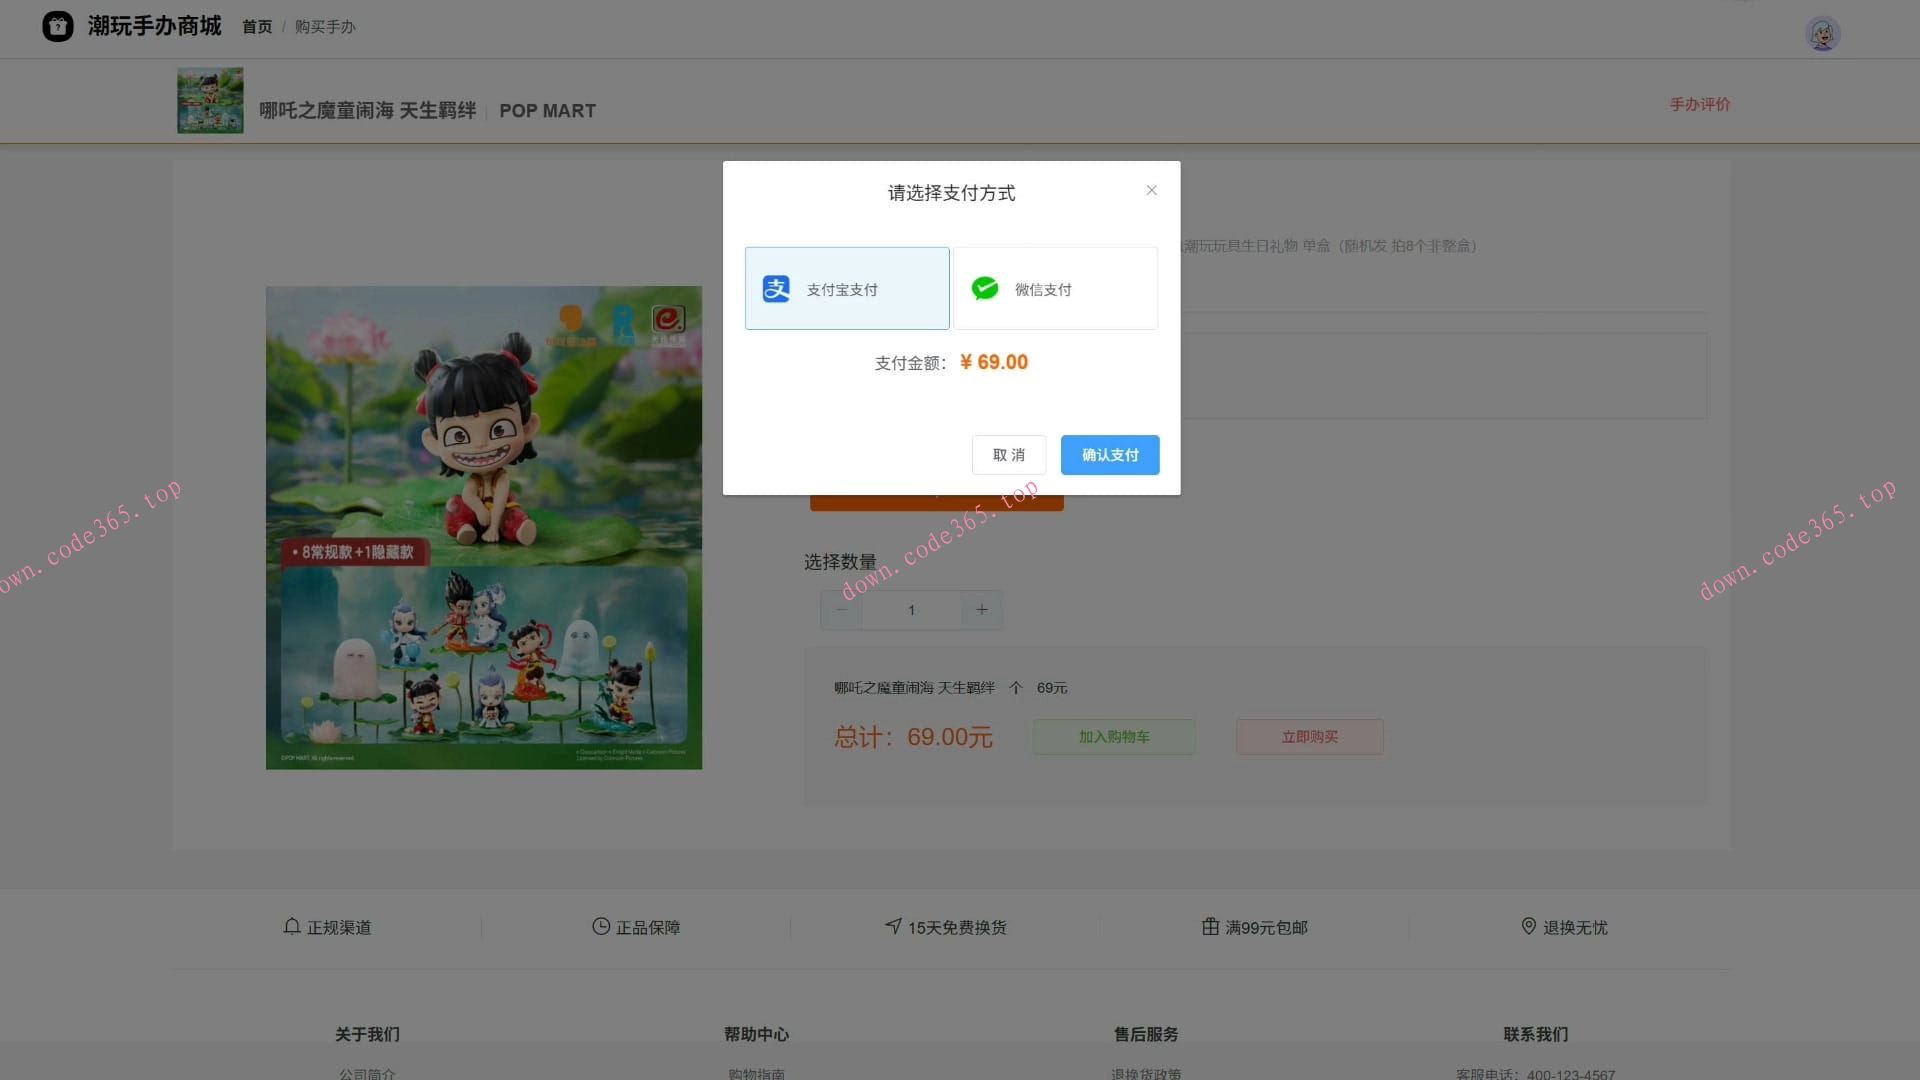Click the 确认支付 confirm payment button
This screenshot has width=1920, height=1080.
coord(1109,455)
